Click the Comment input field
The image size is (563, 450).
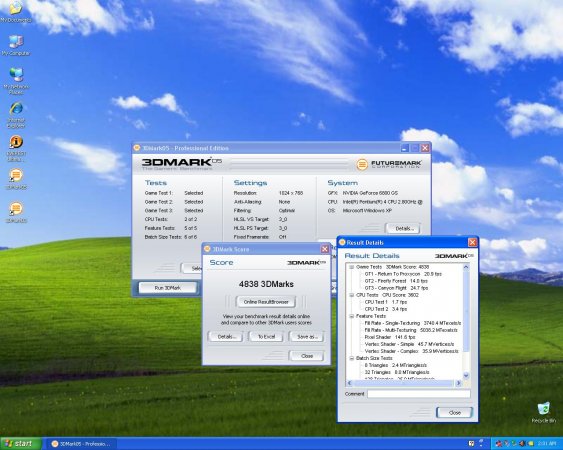pos(419,394)
